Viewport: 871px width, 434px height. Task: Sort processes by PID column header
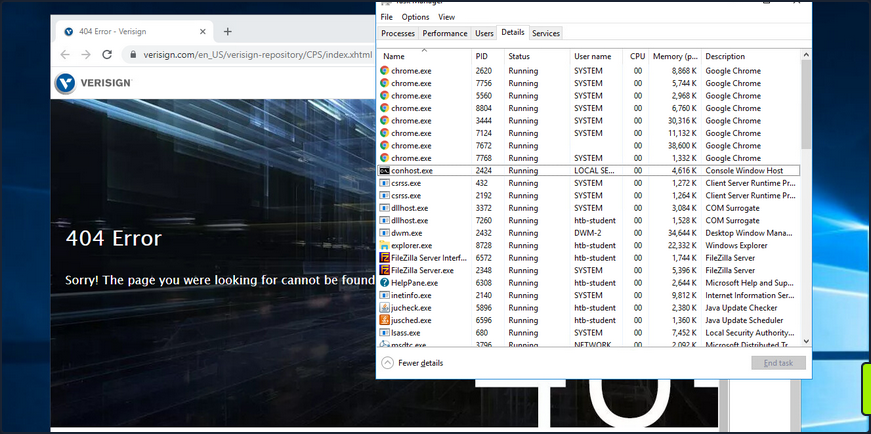(488, 56)
